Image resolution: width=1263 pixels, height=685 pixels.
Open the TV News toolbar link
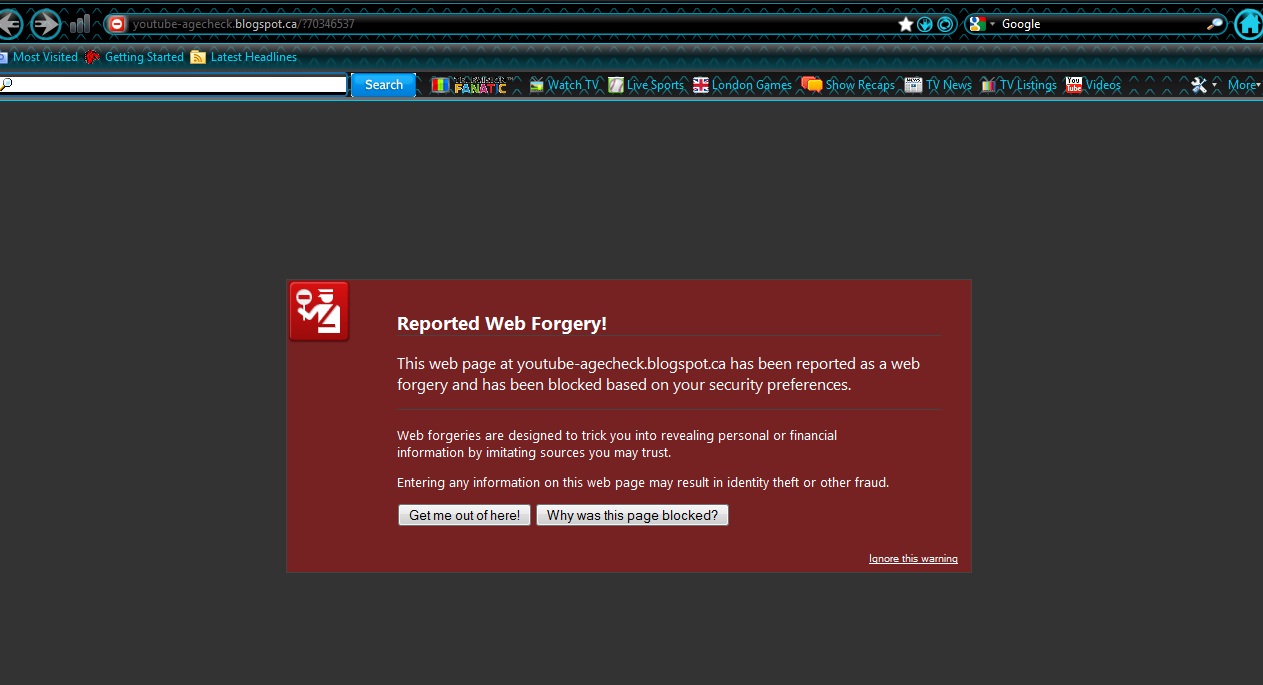[938, 85]
